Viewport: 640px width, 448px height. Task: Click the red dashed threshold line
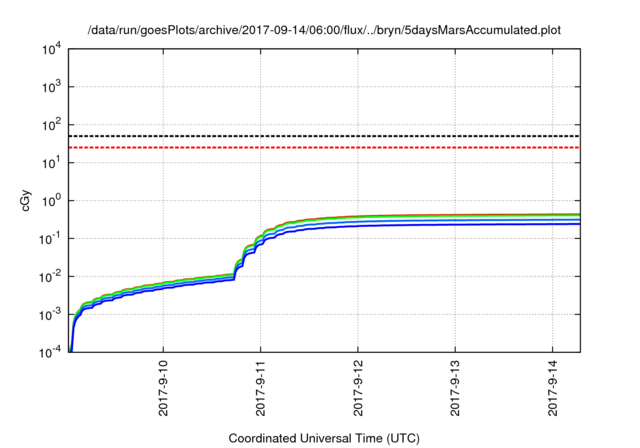pos(324,147)
